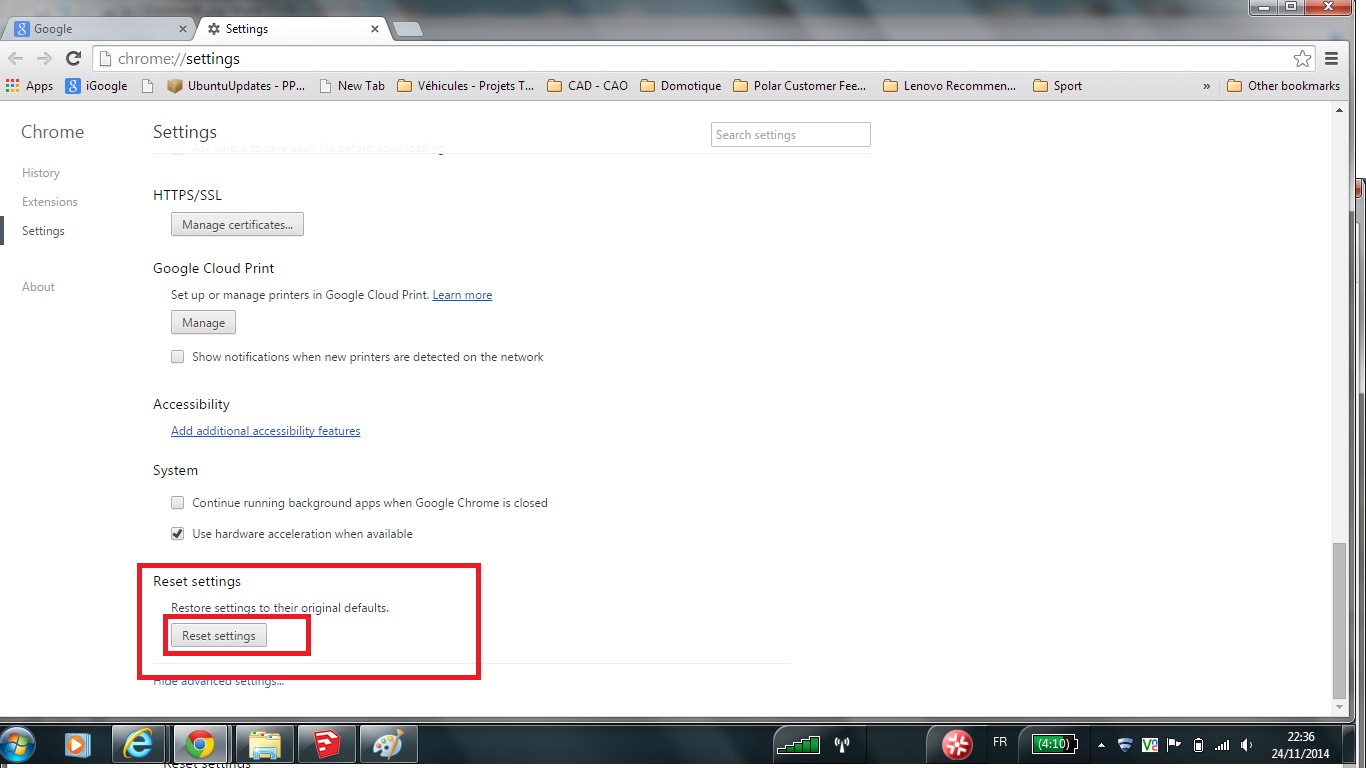Click in the Search settings field
This screenshot has width=1366, height=768.
[x=790, y=135]
